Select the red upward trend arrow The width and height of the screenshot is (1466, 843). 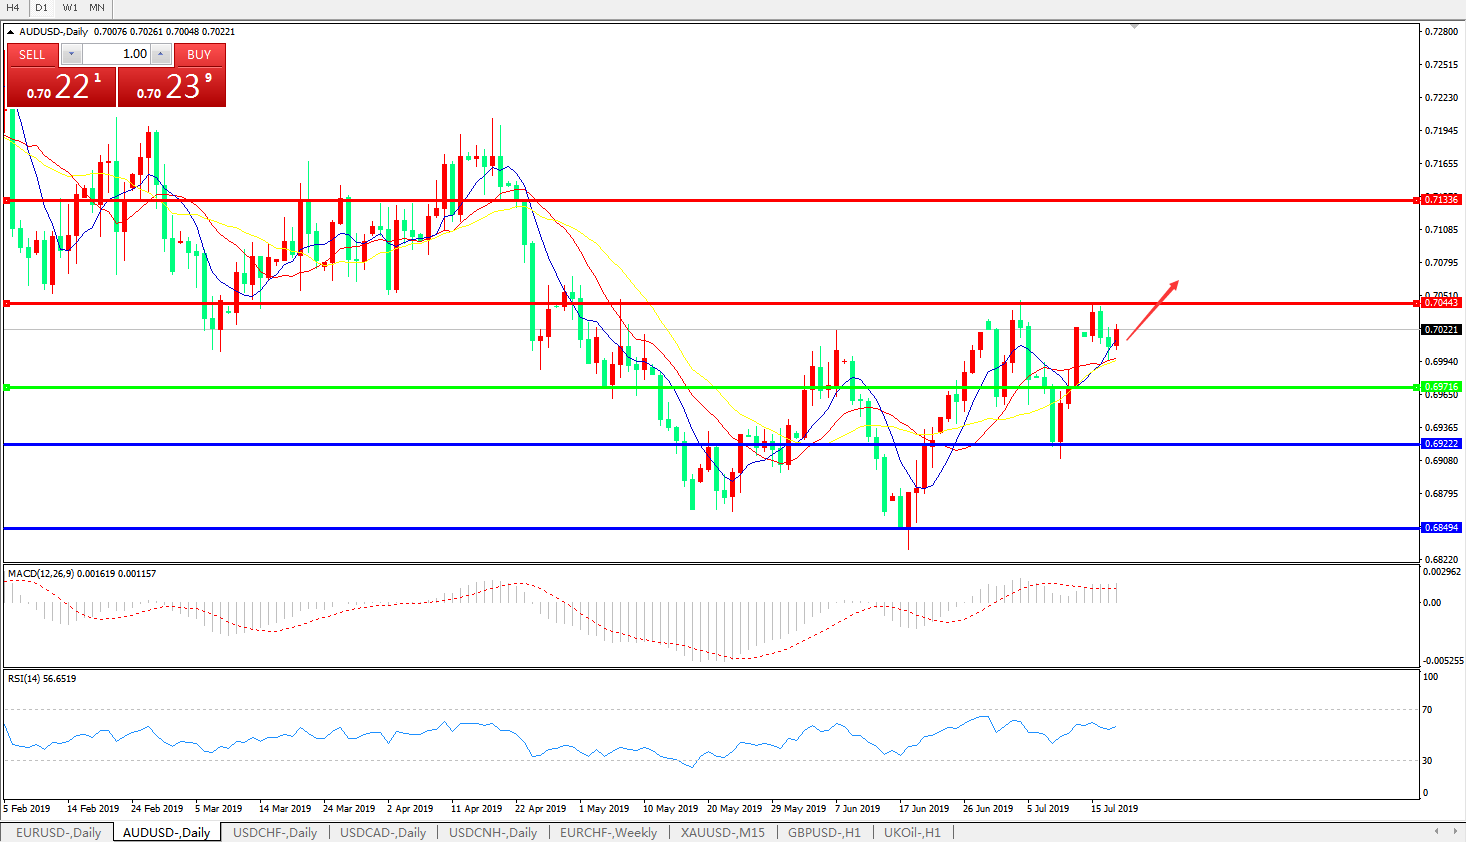point(1152,311)
